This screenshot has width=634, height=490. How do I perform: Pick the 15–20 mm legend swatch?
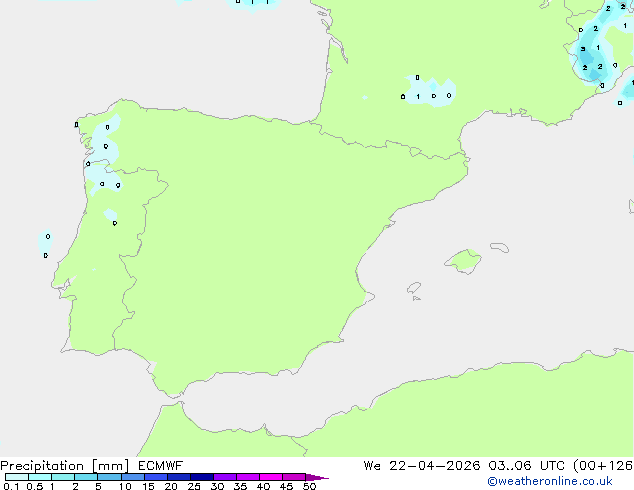(x=156, y=477)
